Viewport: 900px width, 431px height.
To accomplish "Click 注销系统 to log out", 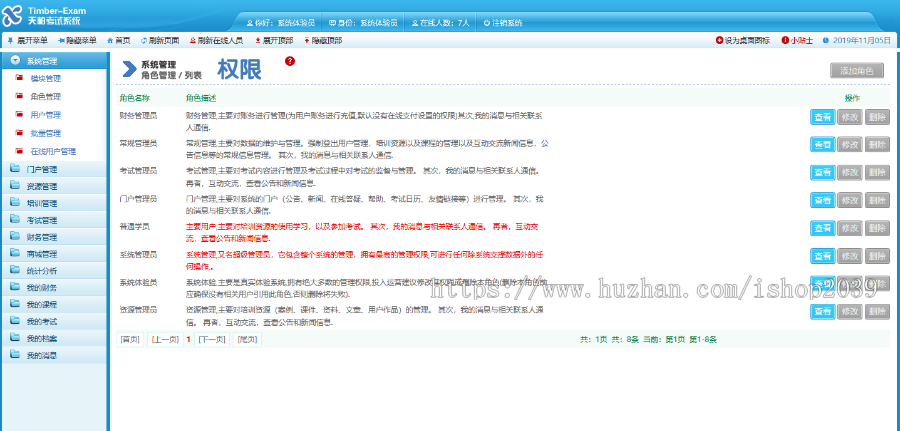I will tap(503, 24).
